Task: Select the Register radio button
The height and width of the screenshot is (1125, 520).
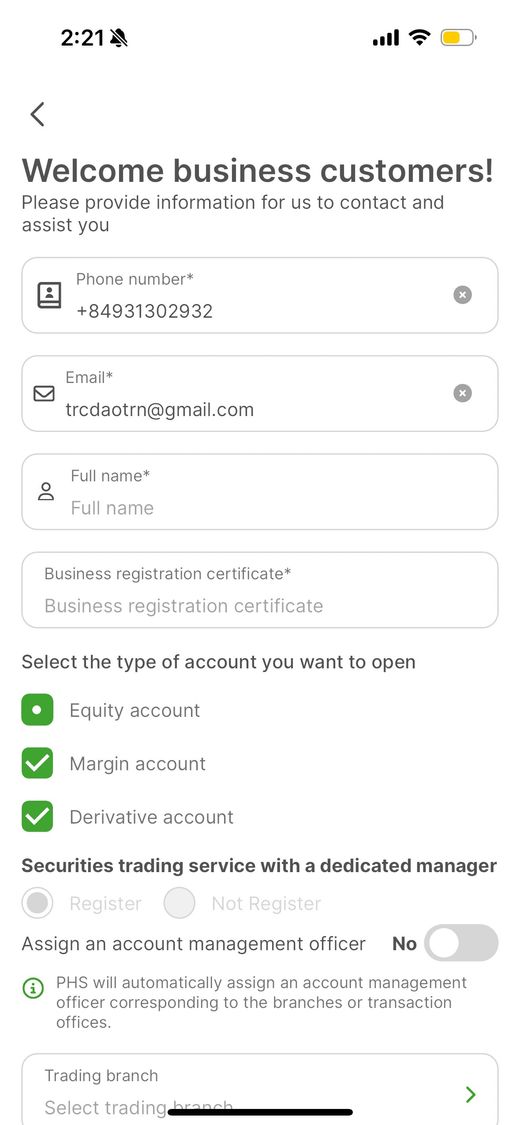Action: 37,903
